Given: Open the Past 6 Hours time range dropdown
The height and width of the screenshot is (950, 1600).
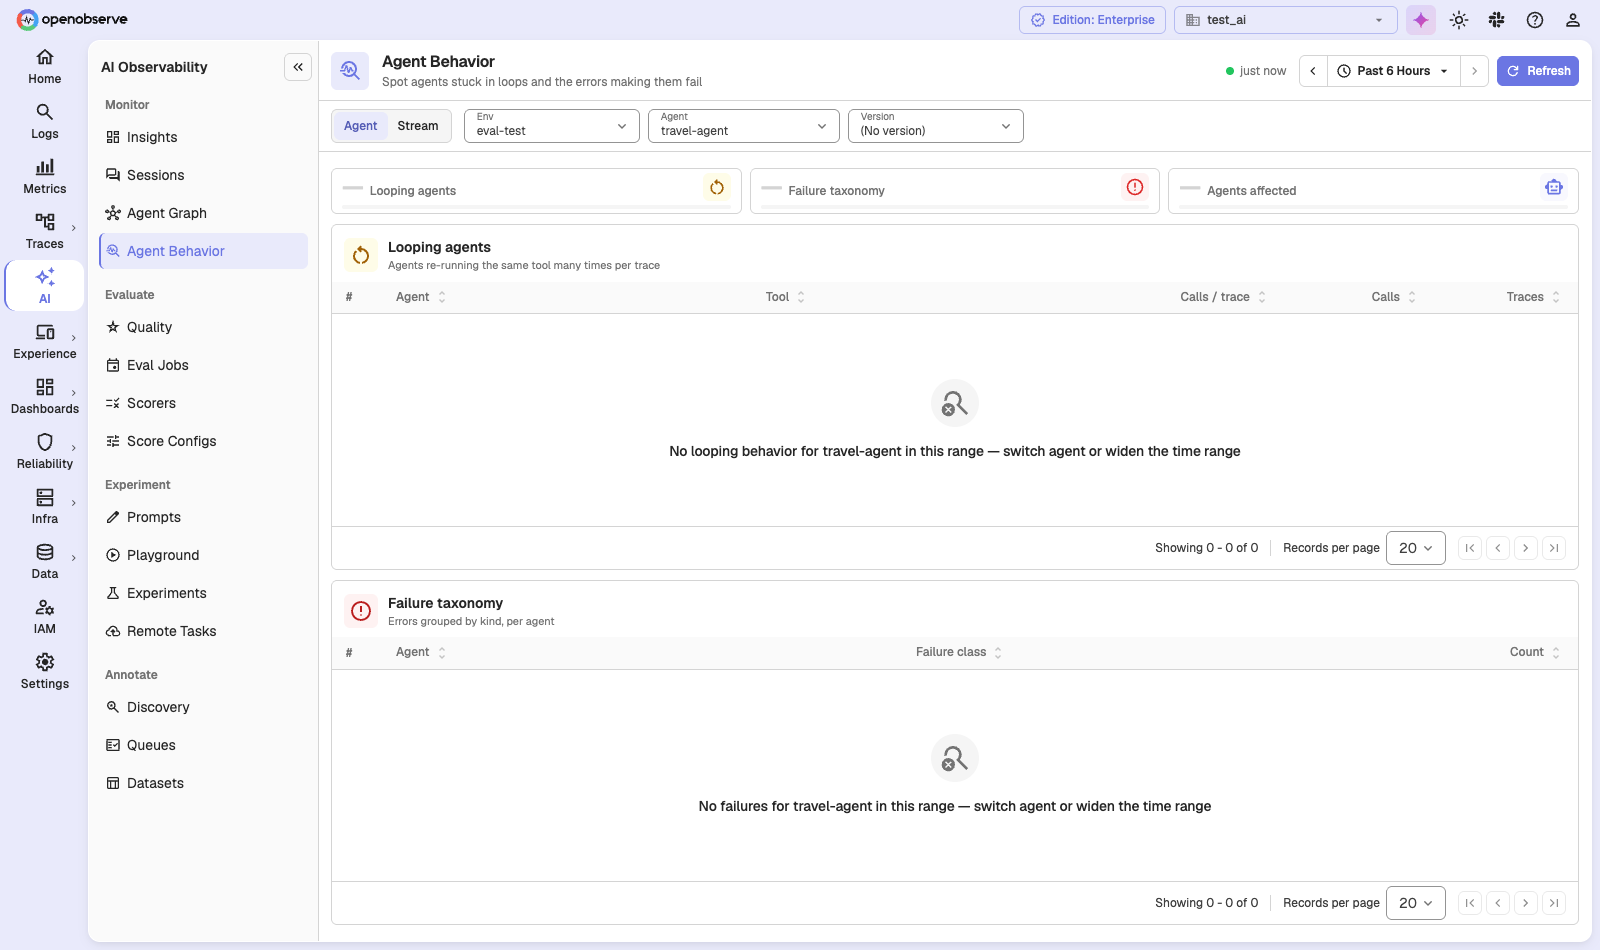Looking at the screenshot, I should 1394,71.
